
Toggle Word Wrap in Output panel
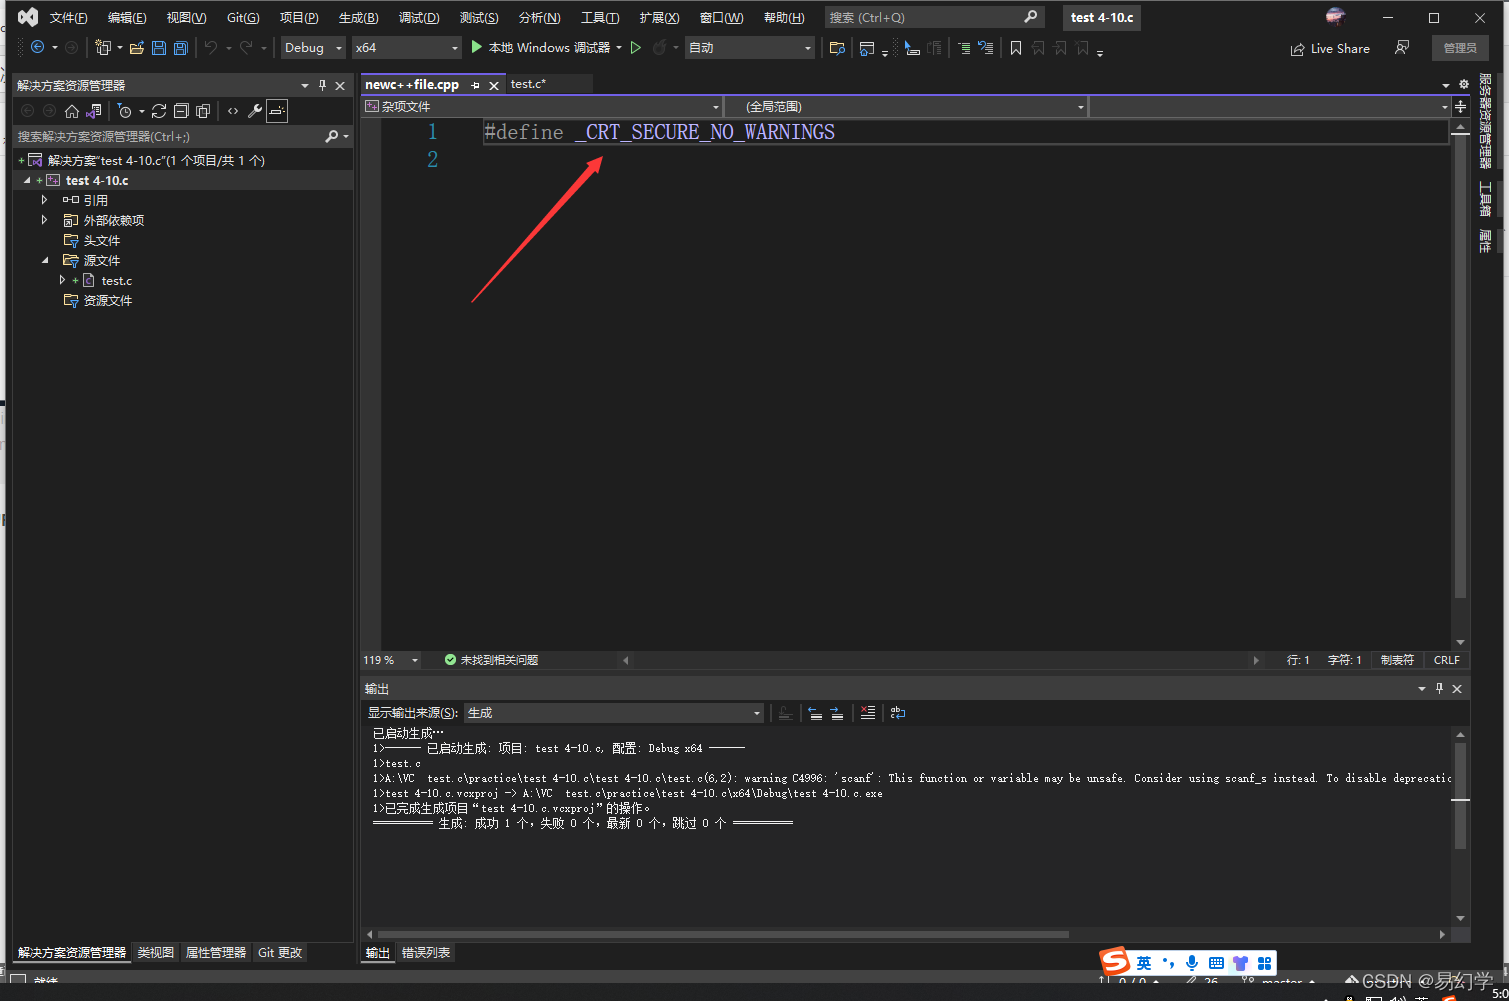[898, 713]
